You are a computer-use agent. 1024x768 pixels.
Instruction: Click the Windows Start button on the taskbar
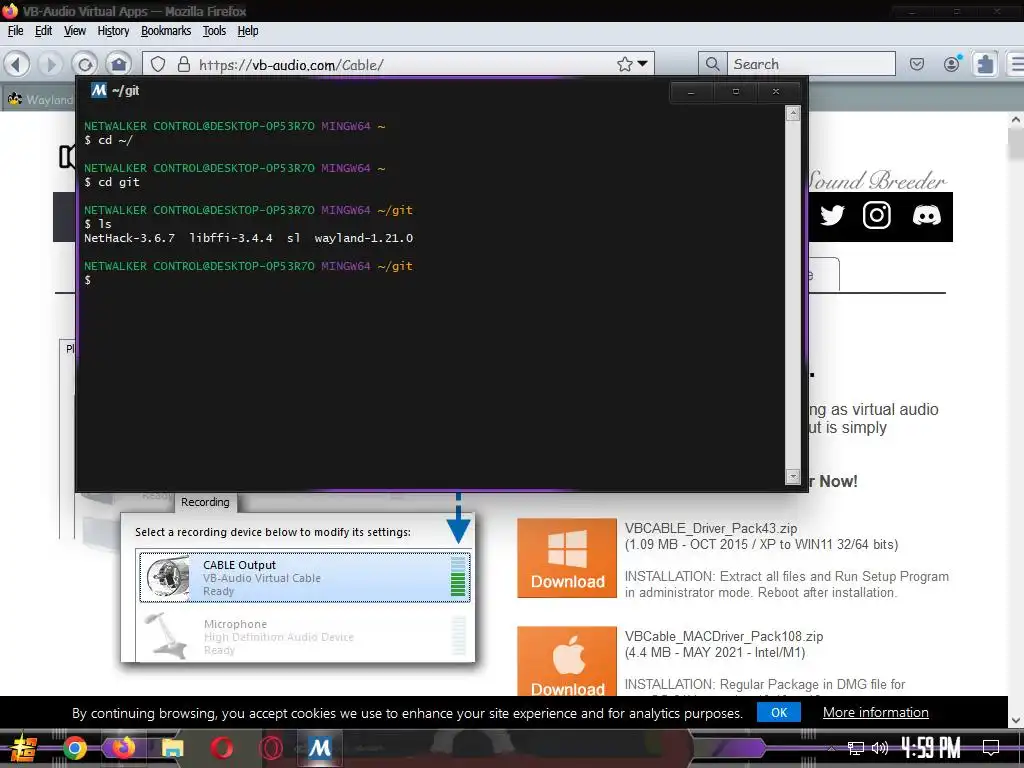23,748
